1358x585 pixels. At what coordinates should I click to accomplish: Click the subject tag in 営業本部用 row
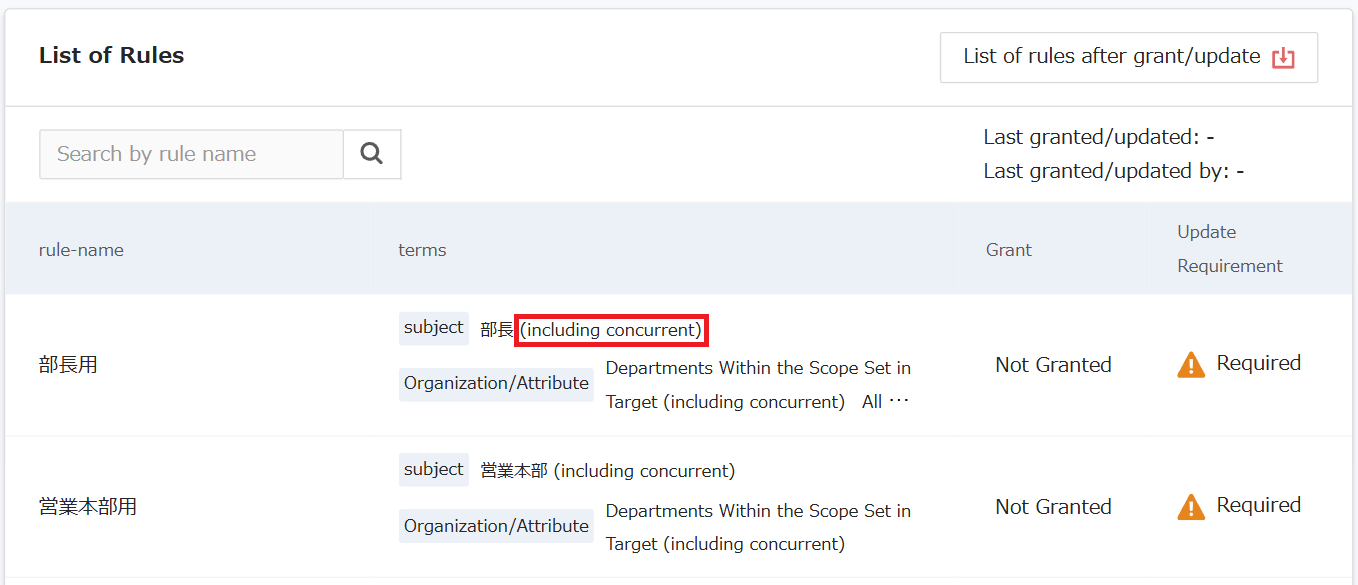(433, 470)
